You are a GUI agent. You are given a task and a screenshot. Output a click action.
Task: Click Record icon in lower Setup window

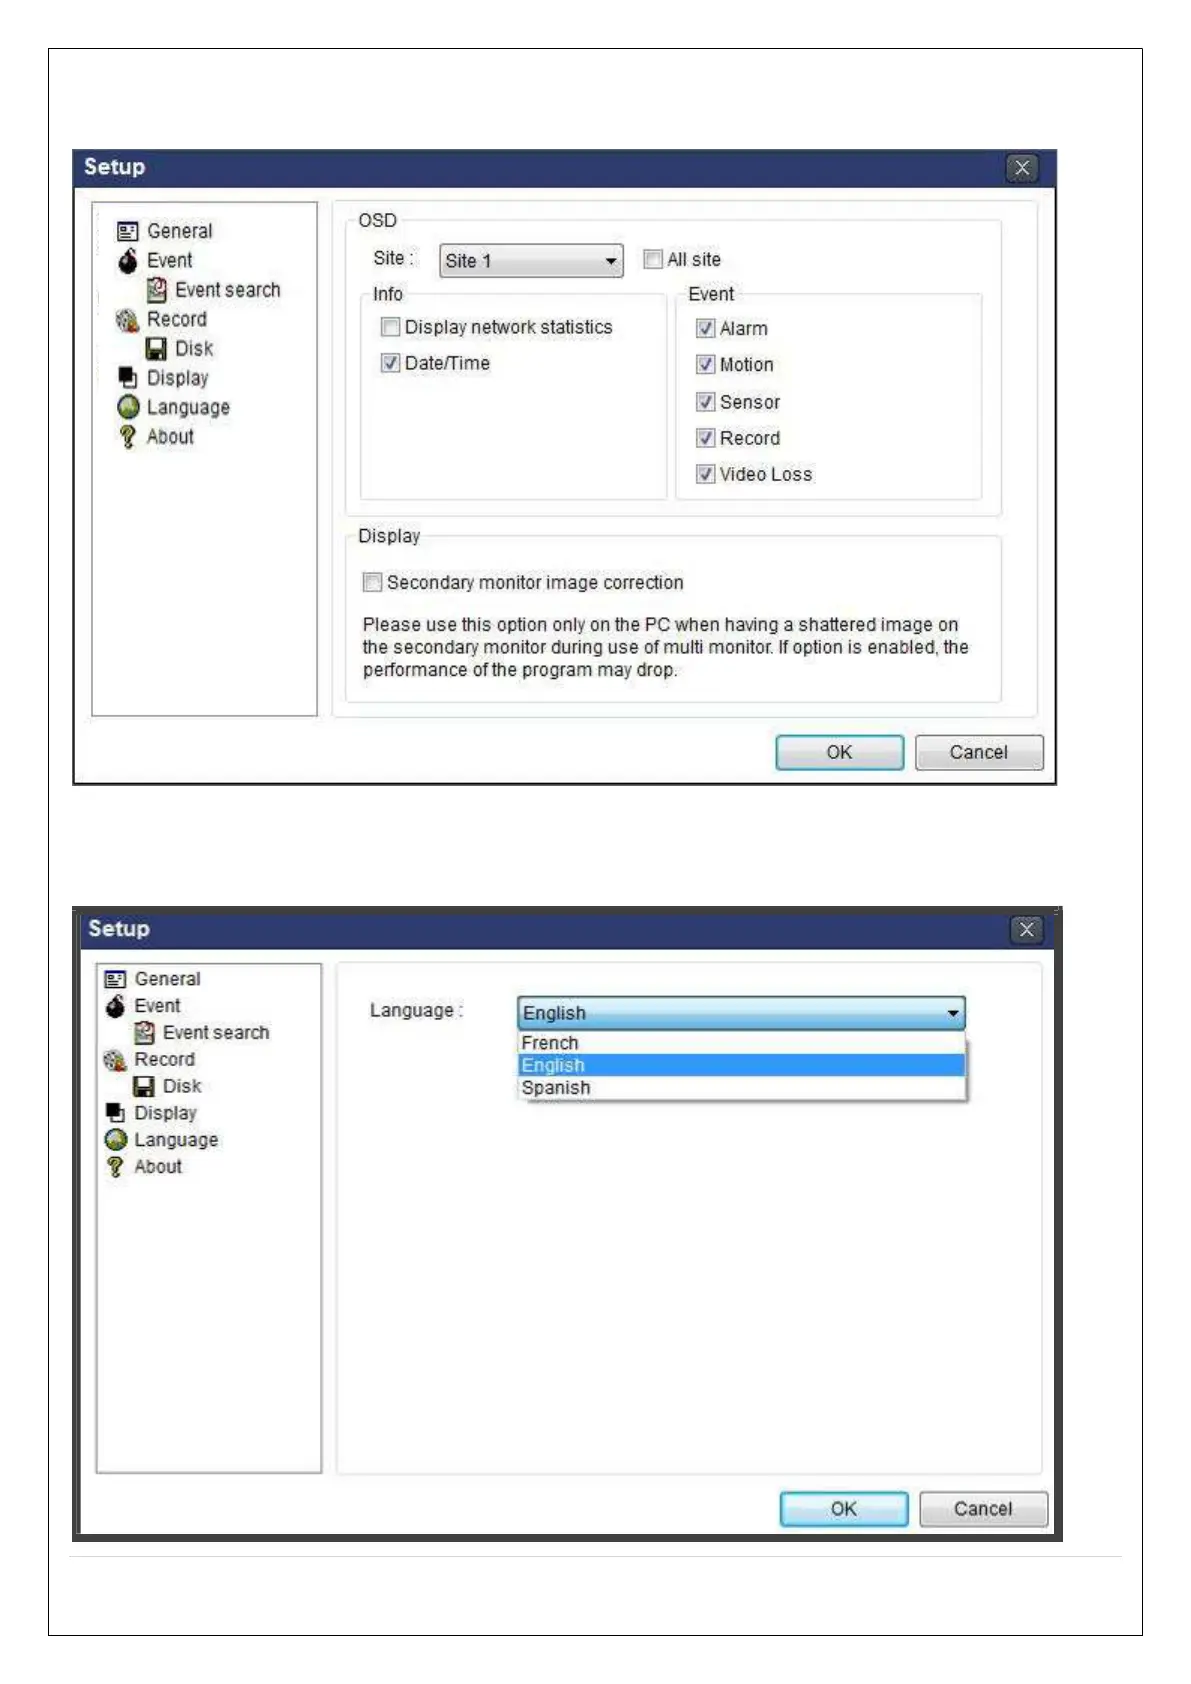pos(115,1060)
